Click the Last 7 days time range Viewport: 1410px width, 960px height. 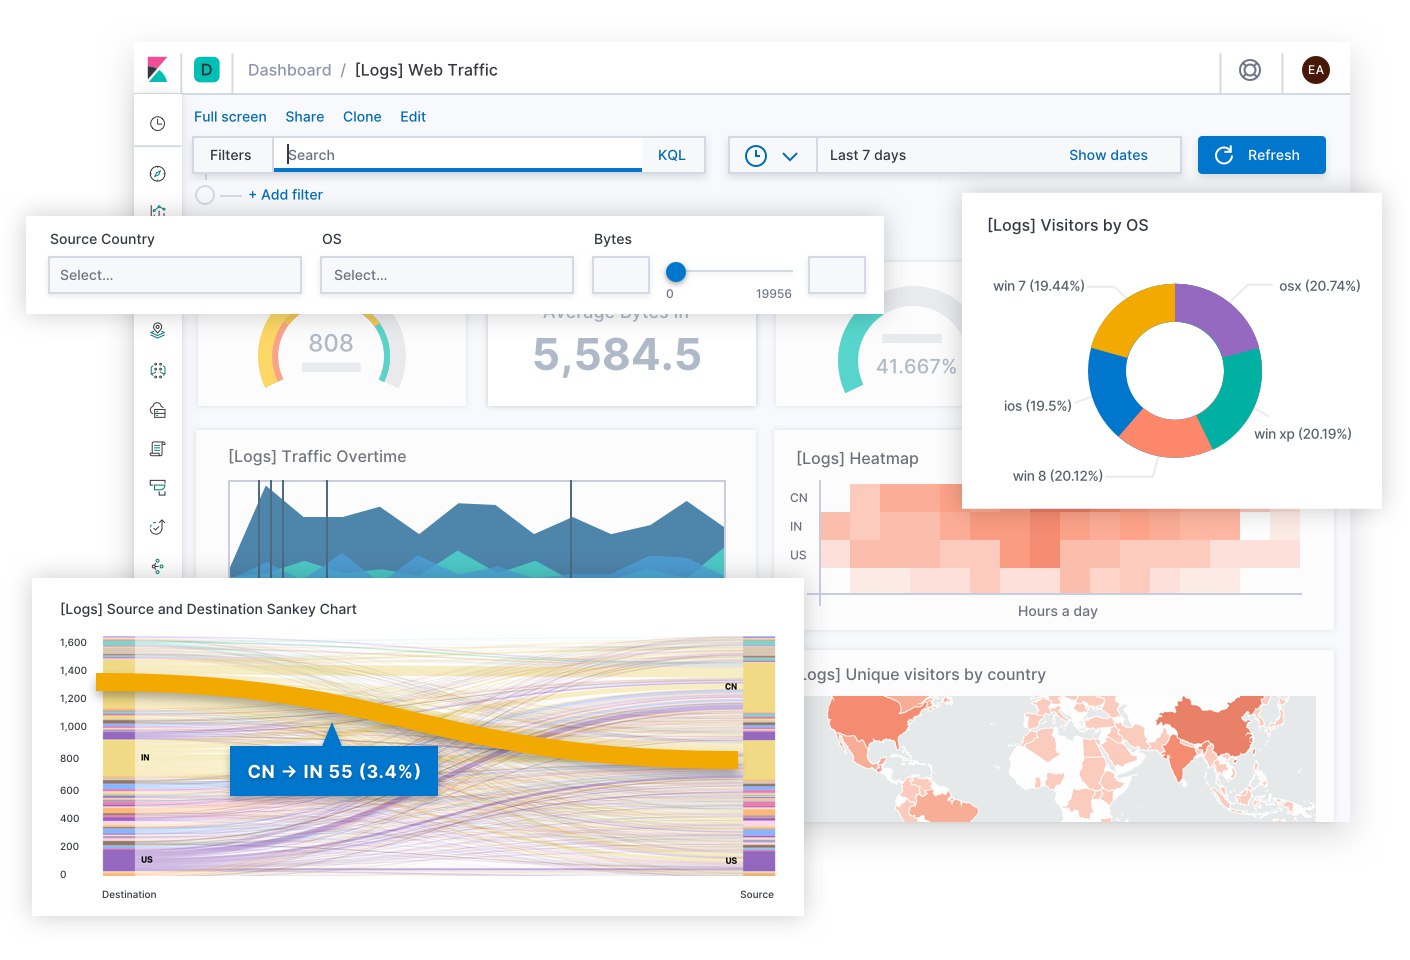pyautogui.click(x=868, y=155)
